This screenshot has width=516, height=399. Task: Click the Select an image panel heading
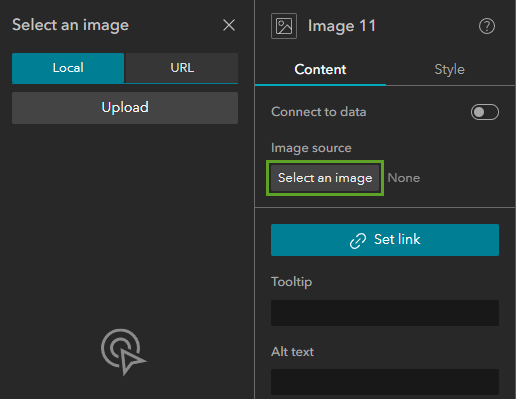pyautogui.click(x=70, y=25)
